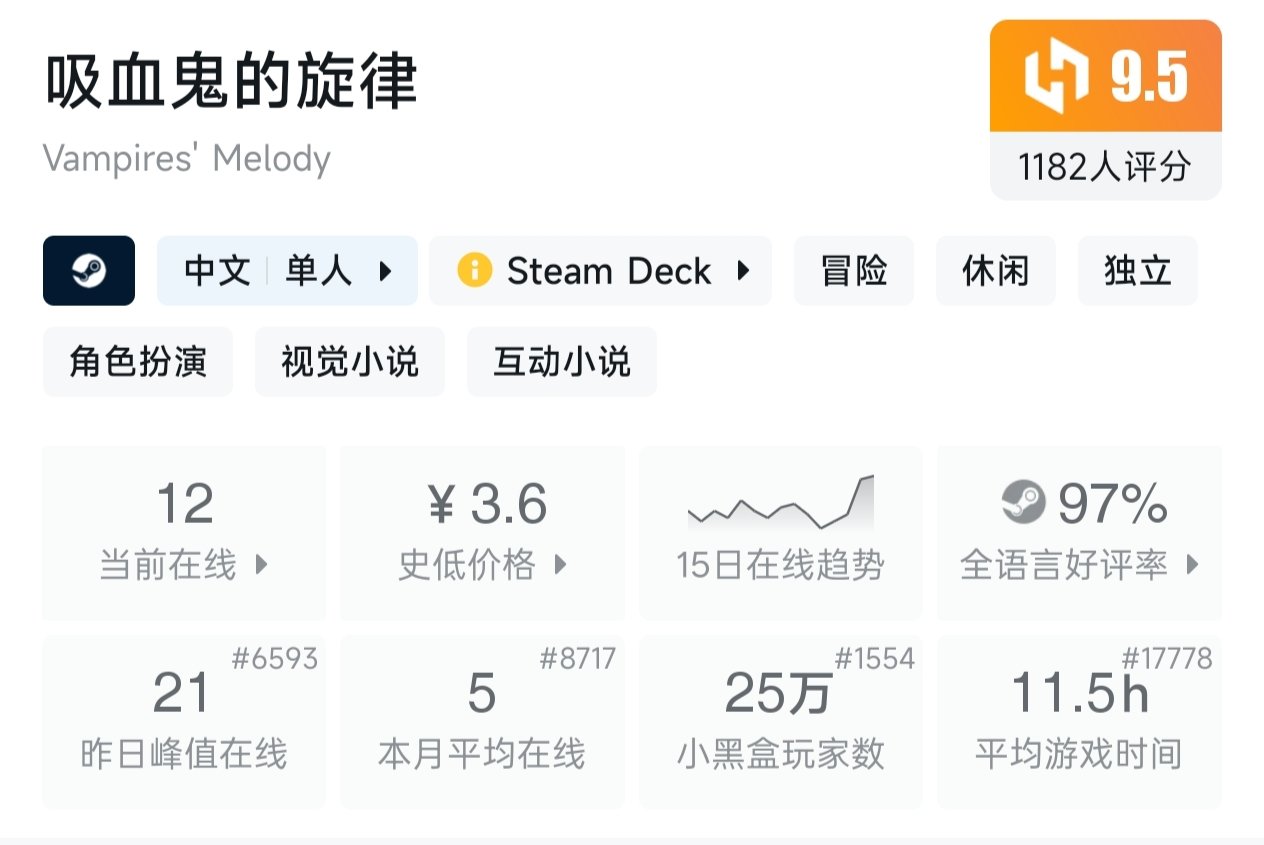Open 昨日峰值在线 stat card
Screen dimensions: 1264x845
184,721
